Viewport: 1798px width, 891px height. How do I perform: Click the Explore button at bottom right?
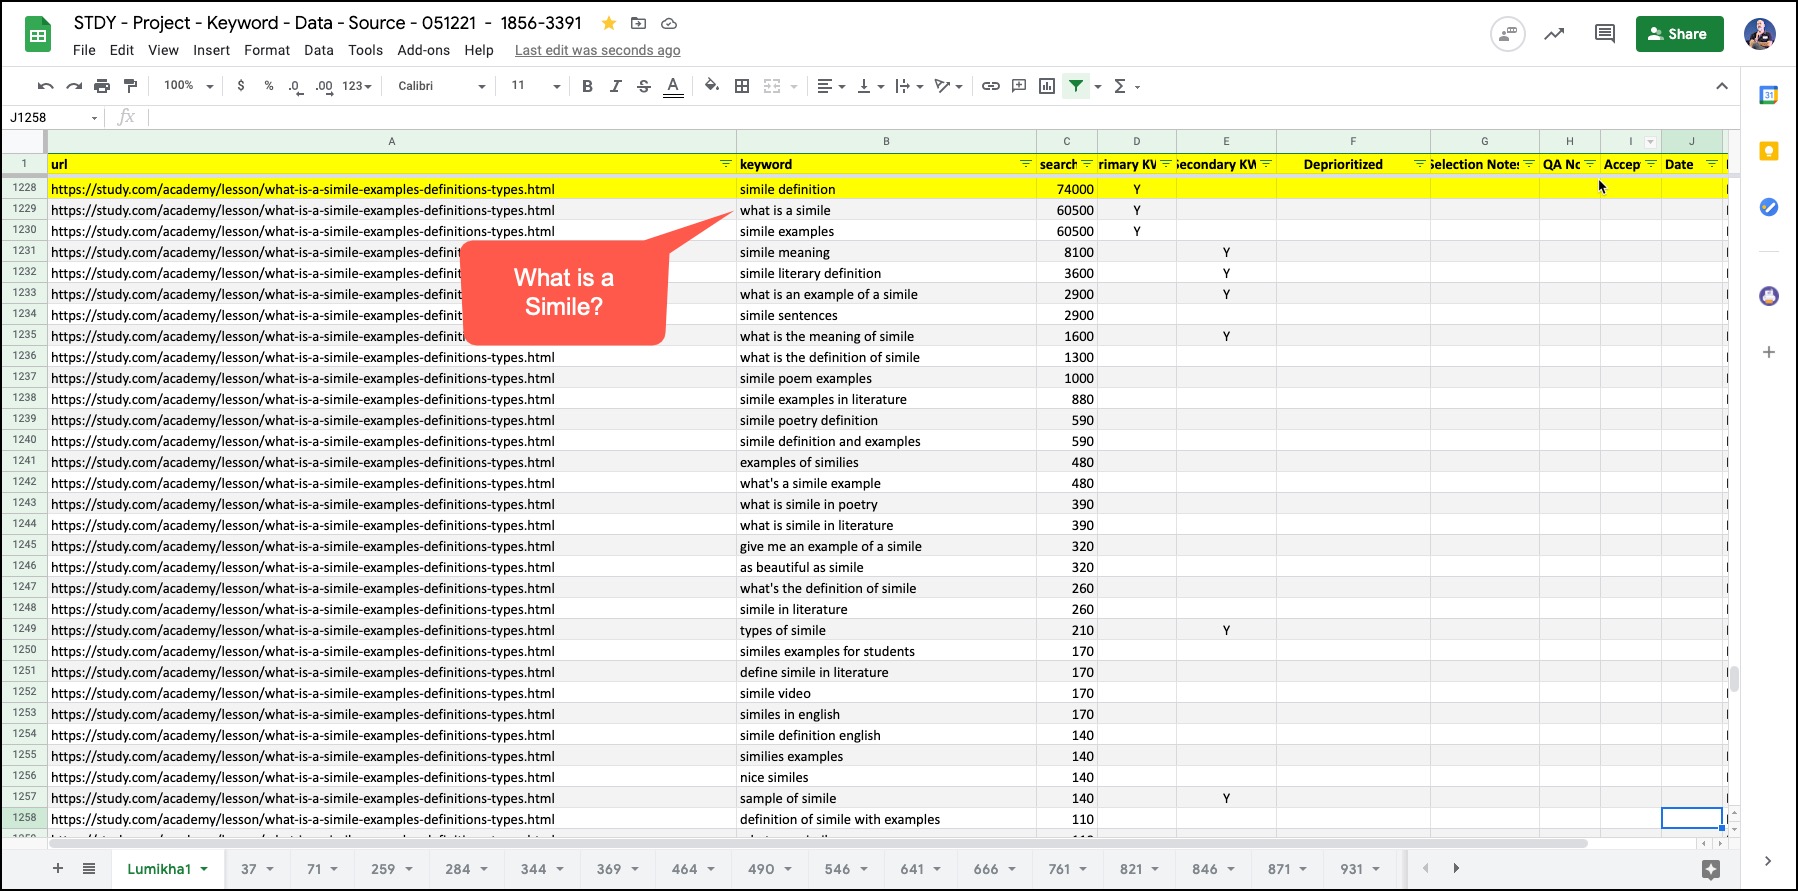(x=1710, y=869)
